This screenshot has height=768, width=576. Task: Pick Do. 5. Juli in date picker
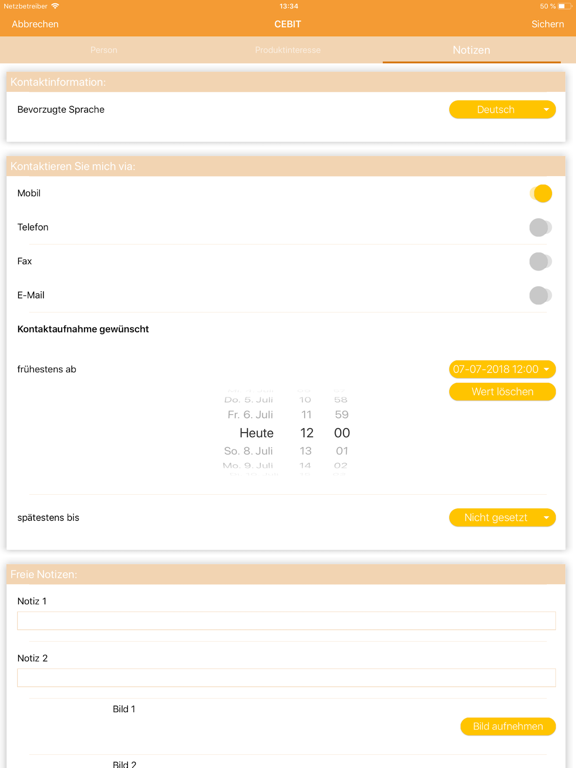click(x=249, y=400)
